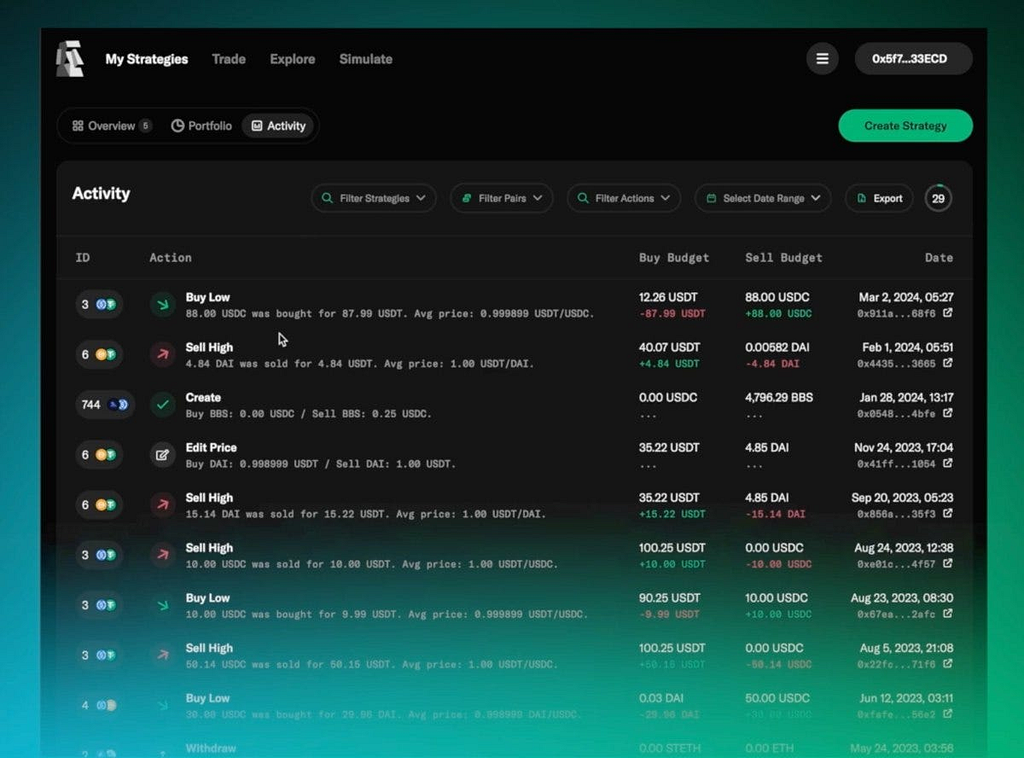Click the 0.00582 DAI sell budget value
Image resolution: width=1024 pixels, height=758 pixels.
click(x=777, y=347)
